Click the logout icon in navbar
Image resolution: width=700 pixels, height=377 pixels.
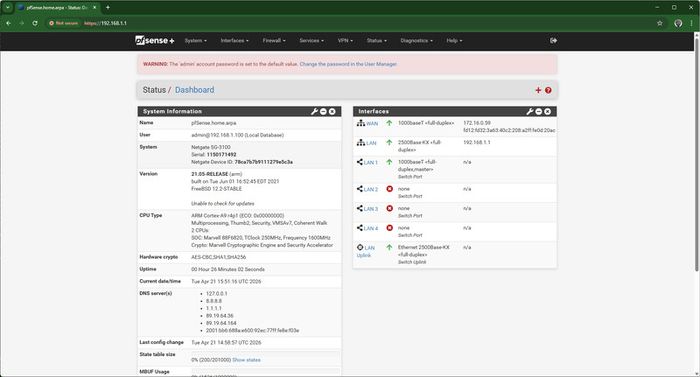click(554, 41)
